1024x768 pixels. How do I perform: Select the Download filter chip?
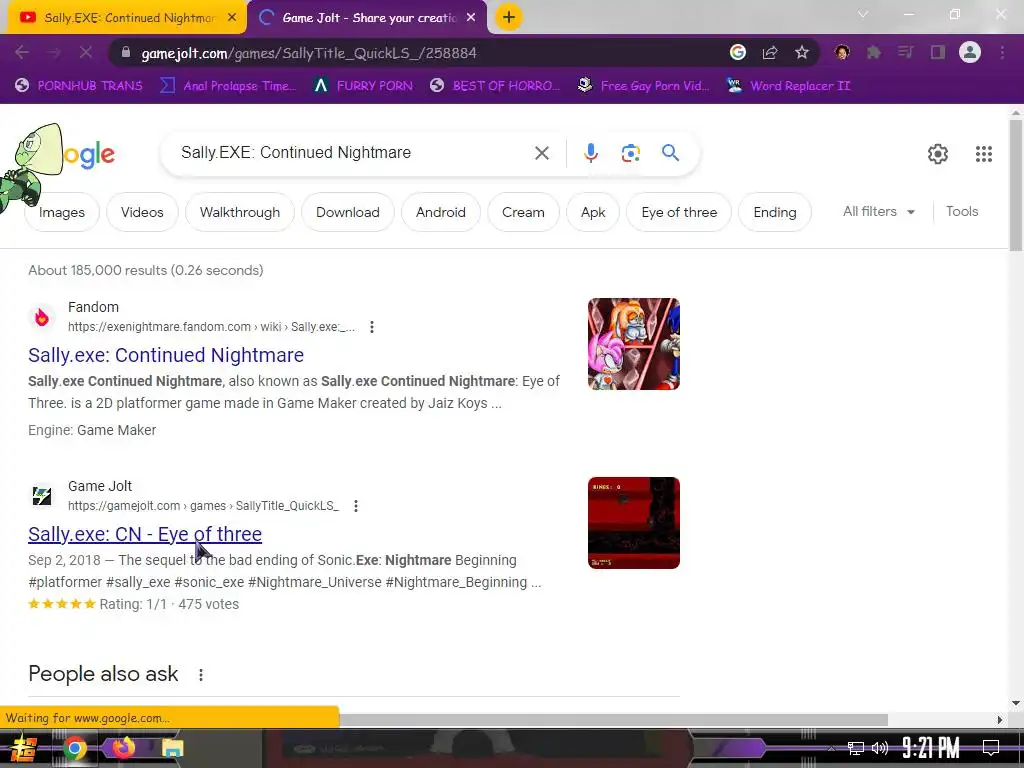[x=347, y=212]
